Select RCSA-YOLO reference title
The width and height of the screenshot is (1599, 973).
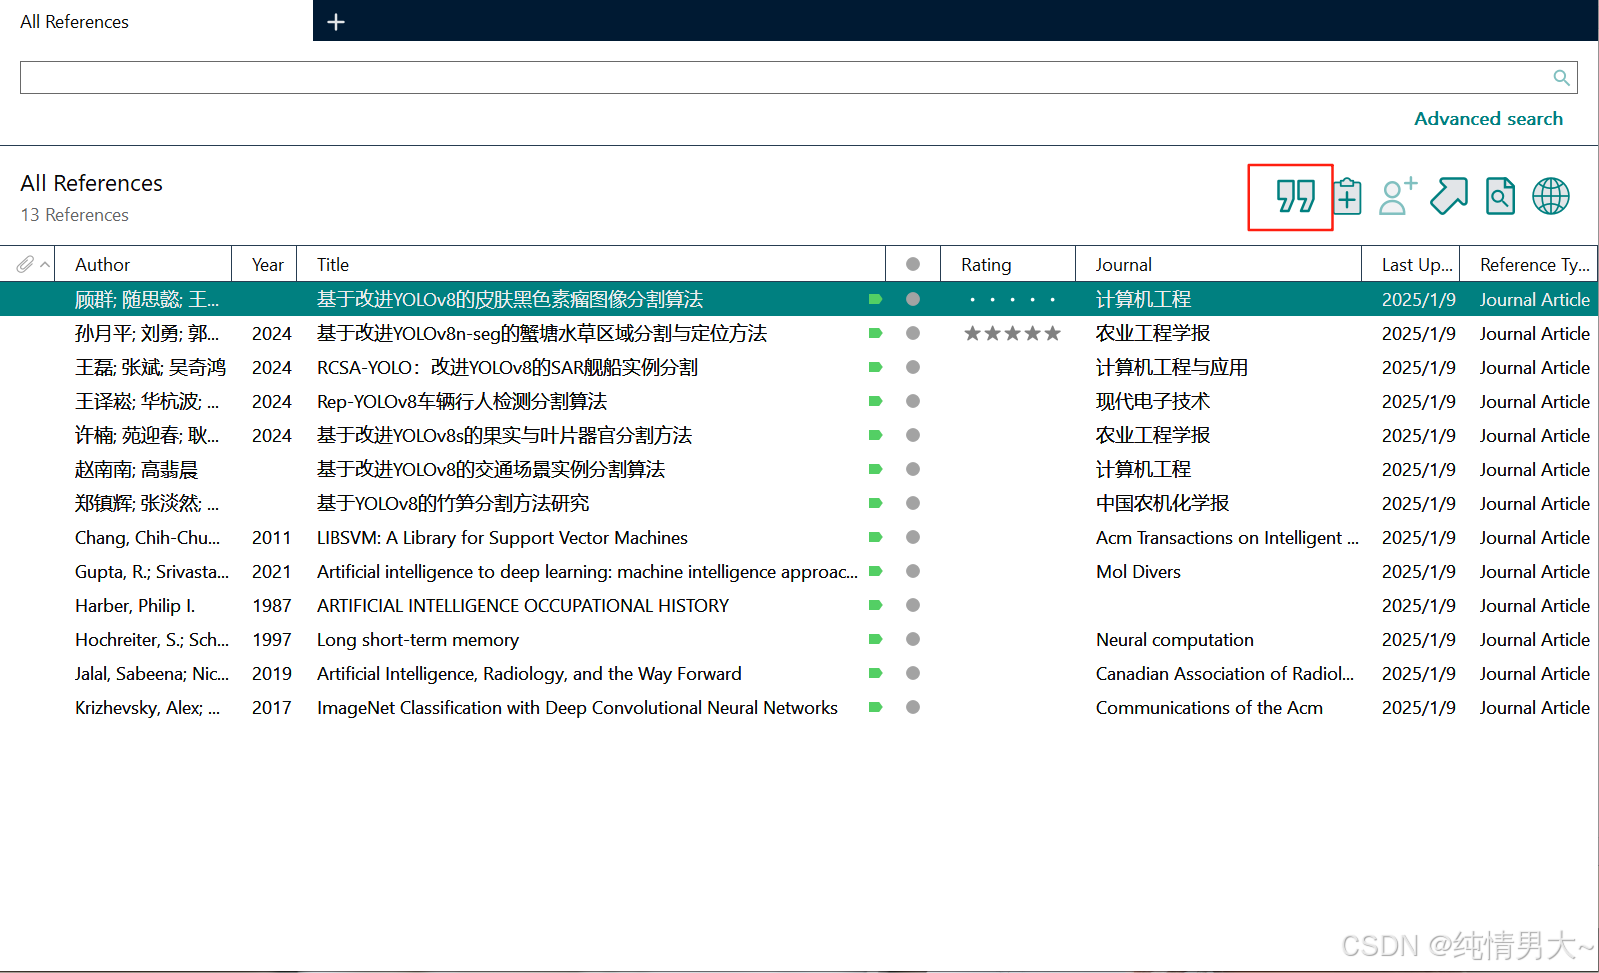[507, 367]
